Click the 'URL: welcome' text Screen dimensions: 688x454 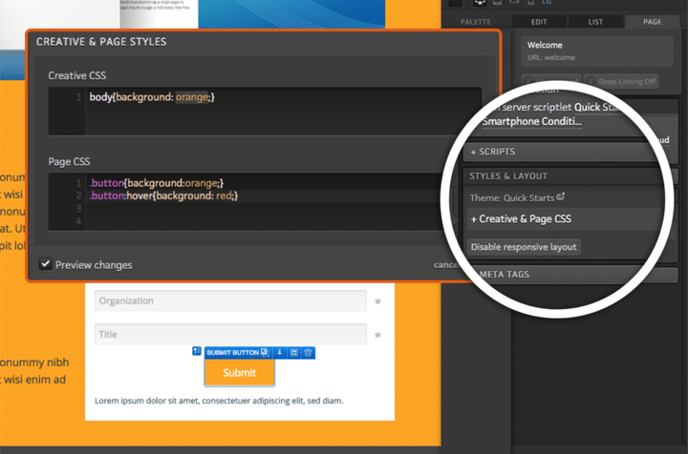point(551,57)
